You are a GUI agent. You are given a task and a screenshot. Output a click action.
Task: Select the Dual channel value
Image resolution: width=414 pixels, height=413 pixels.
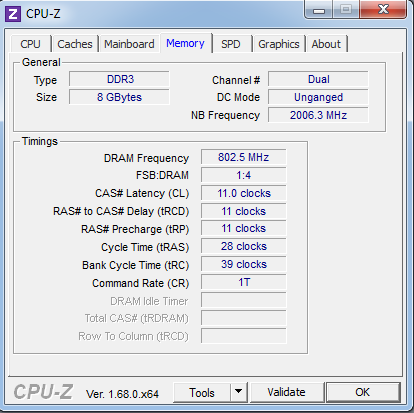coord(319,79)
